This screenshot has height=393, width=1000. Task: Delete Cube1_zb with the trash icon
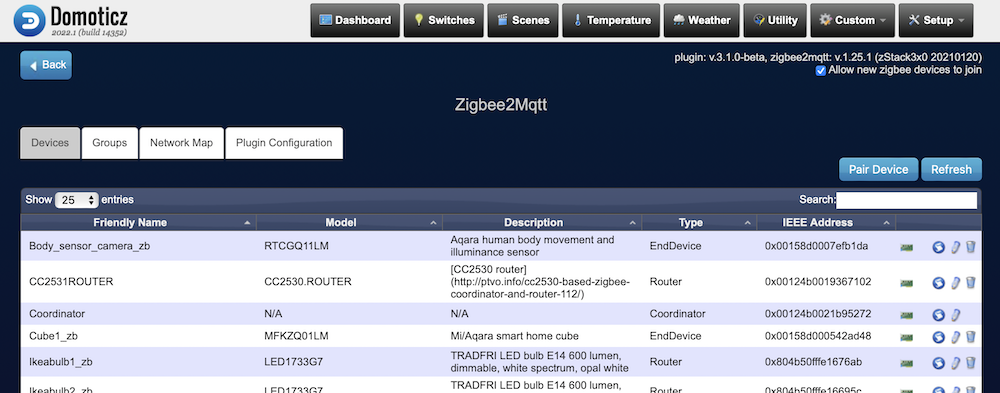tap(971, 337)
